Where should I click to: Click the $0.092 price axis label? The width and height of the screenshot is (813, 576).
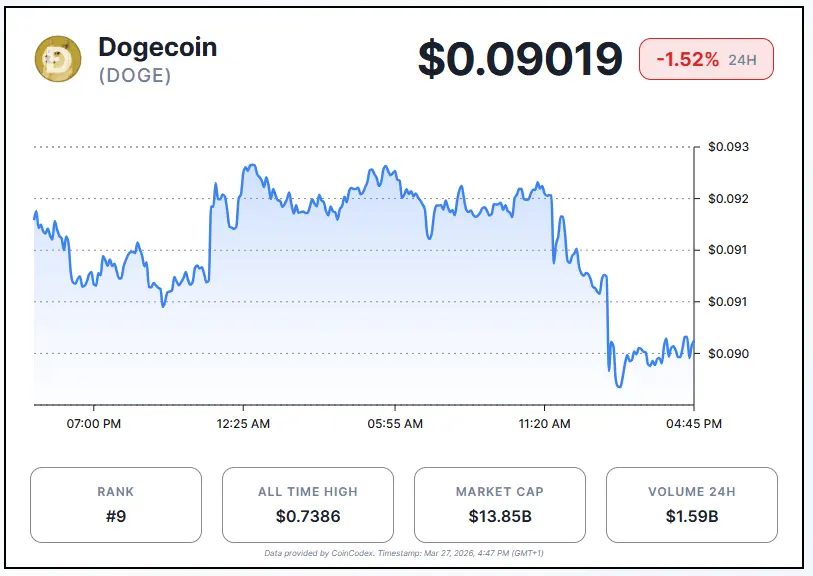(729, 198)
